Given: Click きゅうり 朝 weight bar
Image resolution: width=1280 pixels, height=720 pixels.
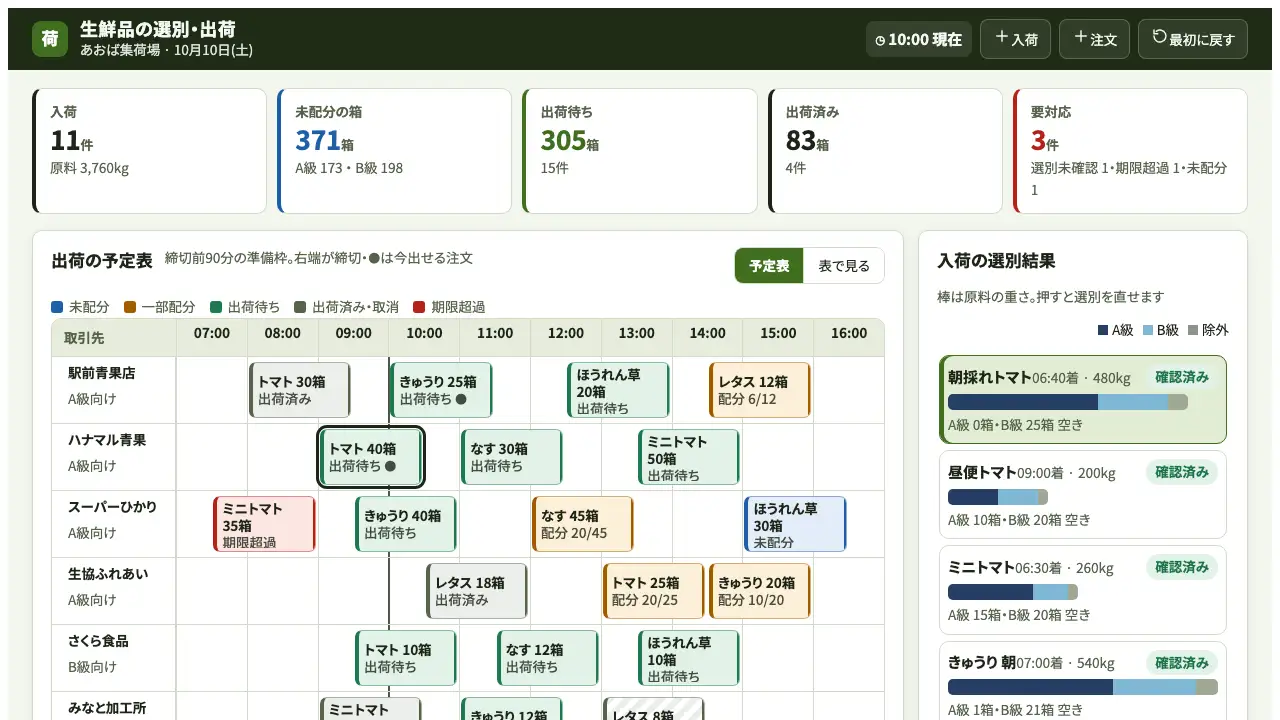Looking at the screenshot, I should click(1083, 687).
